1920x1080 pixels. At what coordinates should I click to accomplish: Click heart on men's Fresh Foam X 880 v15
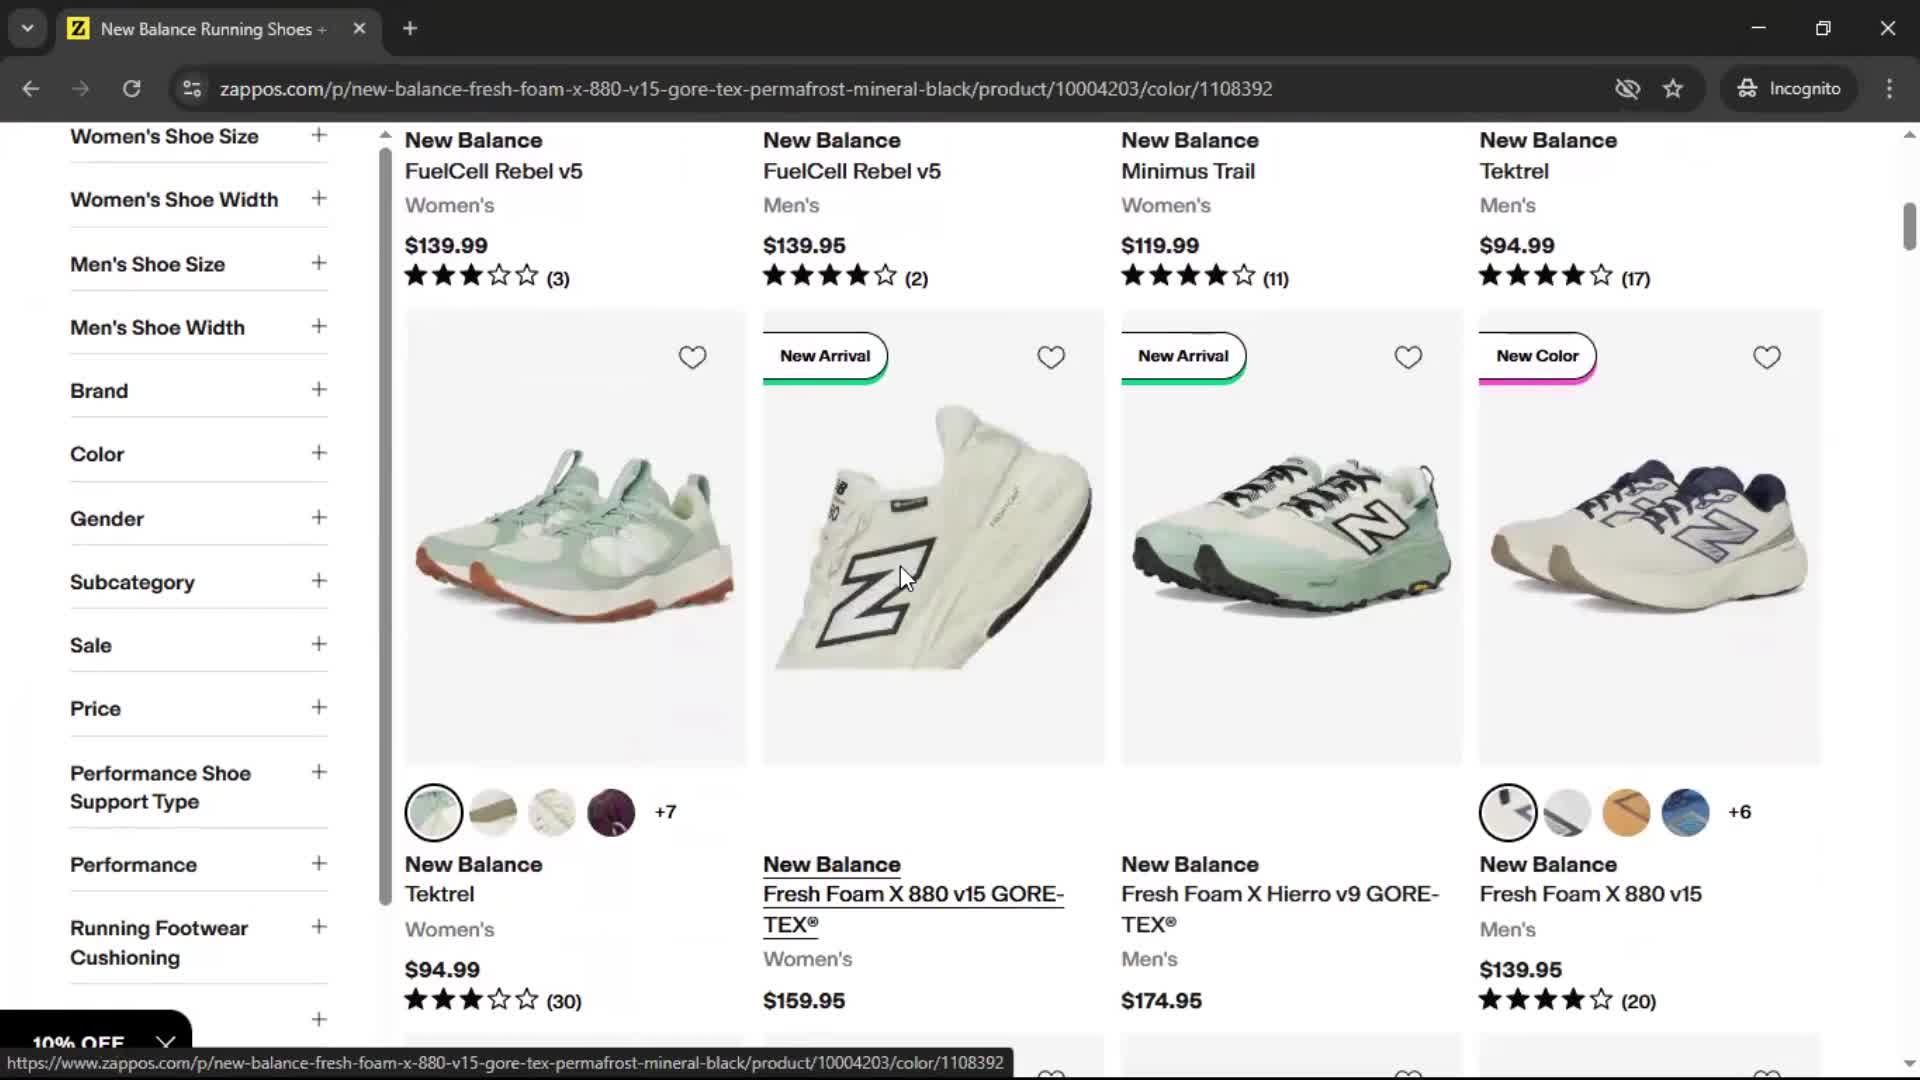tap(1766, 357)
